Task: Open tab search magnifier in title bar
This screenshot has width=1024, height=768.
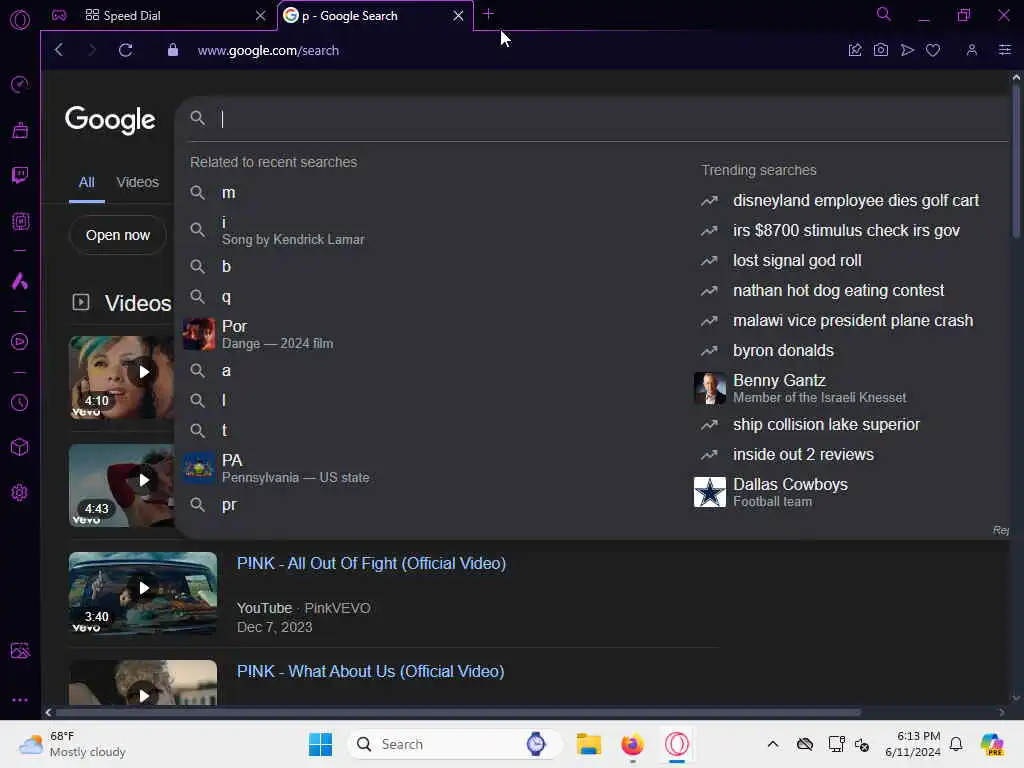Action: pyautogui.click(x=883, y=14)
